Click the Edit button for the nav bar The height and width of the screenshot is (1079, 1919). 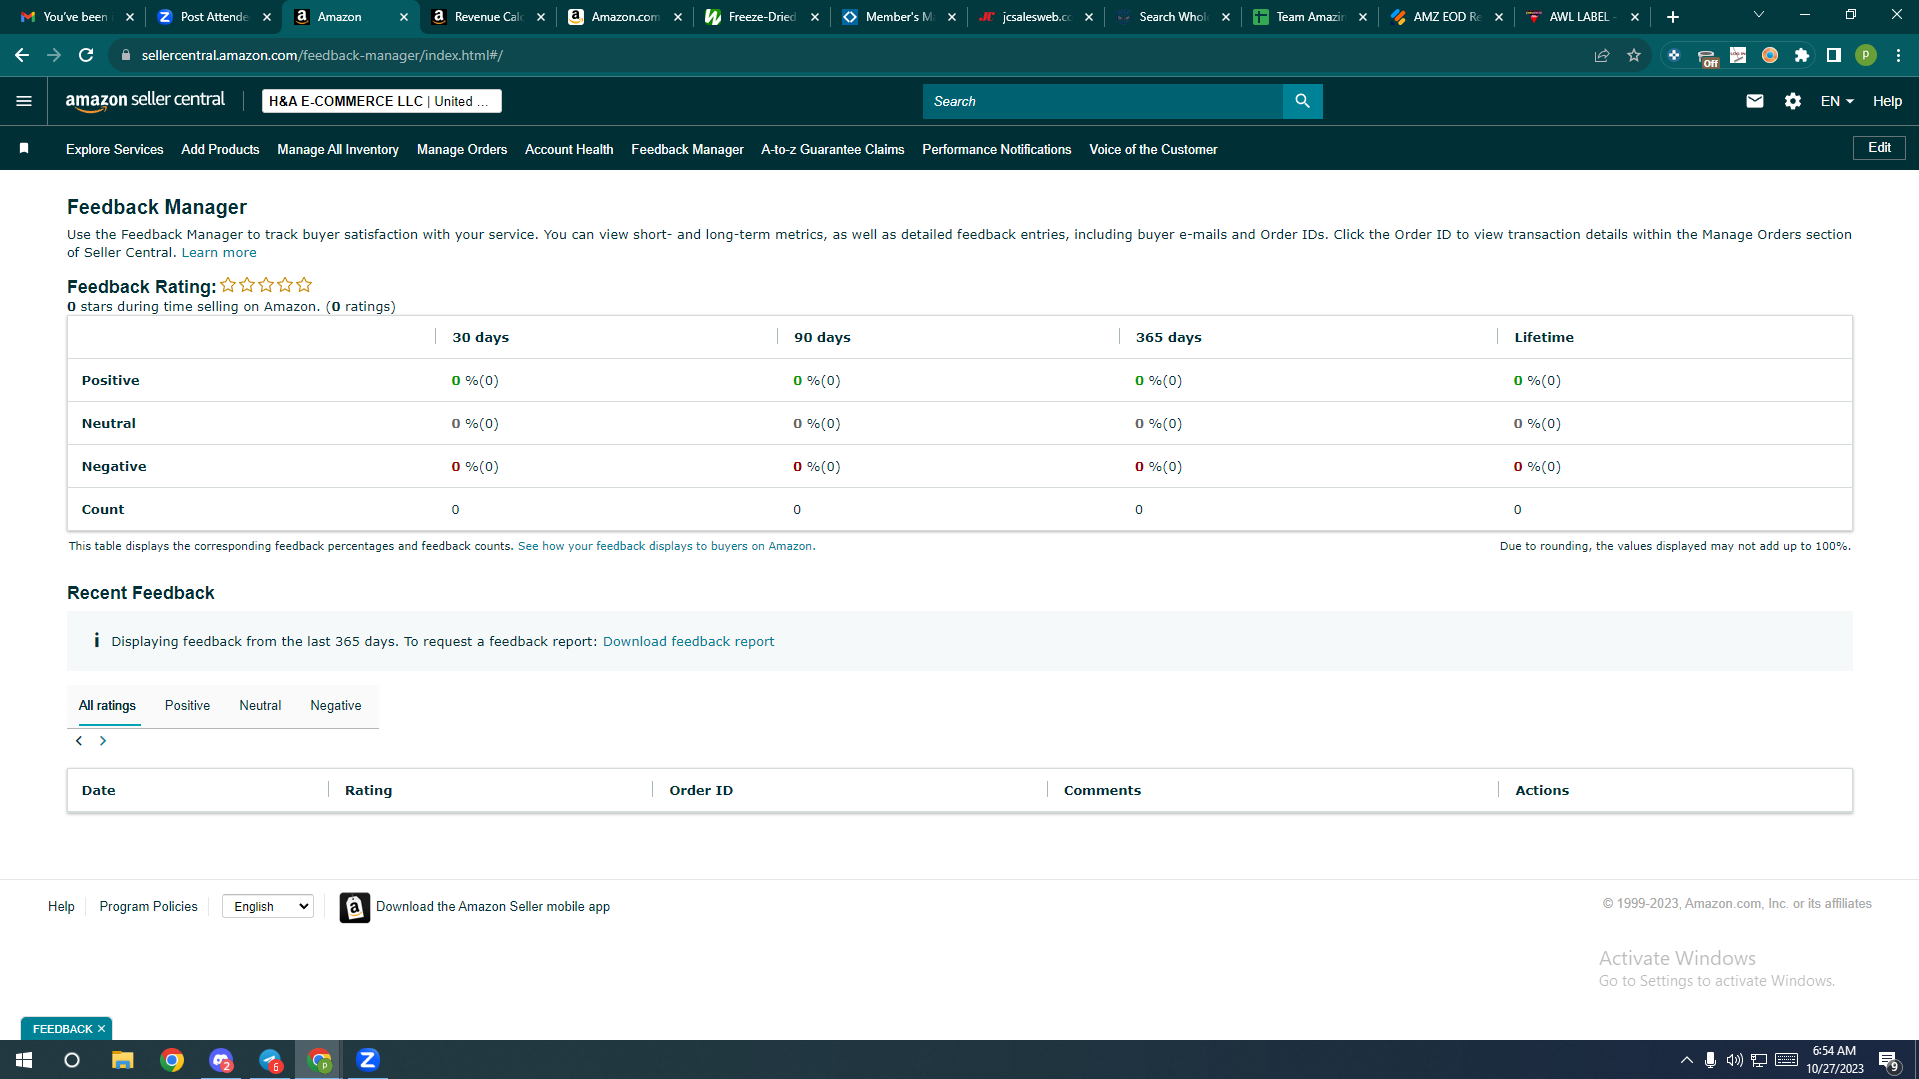[x=1879, y=148]
